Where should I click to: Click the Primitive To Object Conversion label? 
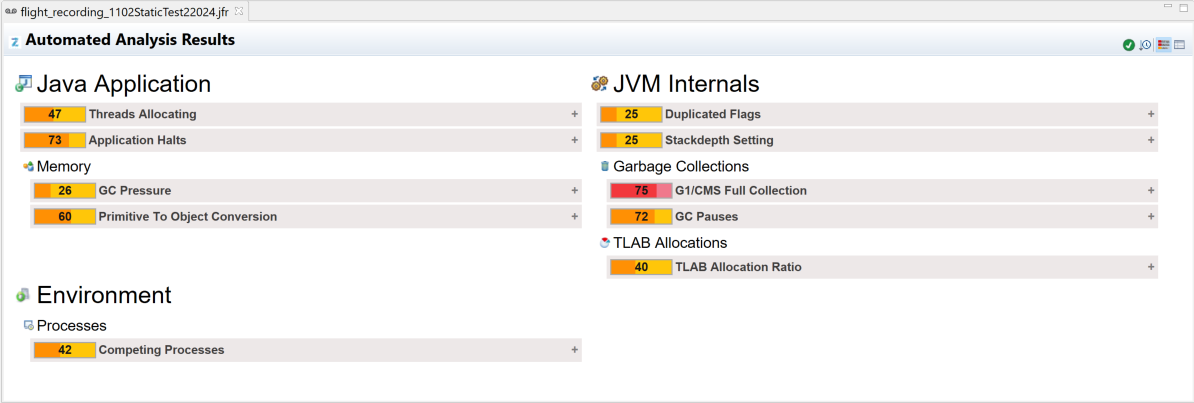(x=188, y=216)
